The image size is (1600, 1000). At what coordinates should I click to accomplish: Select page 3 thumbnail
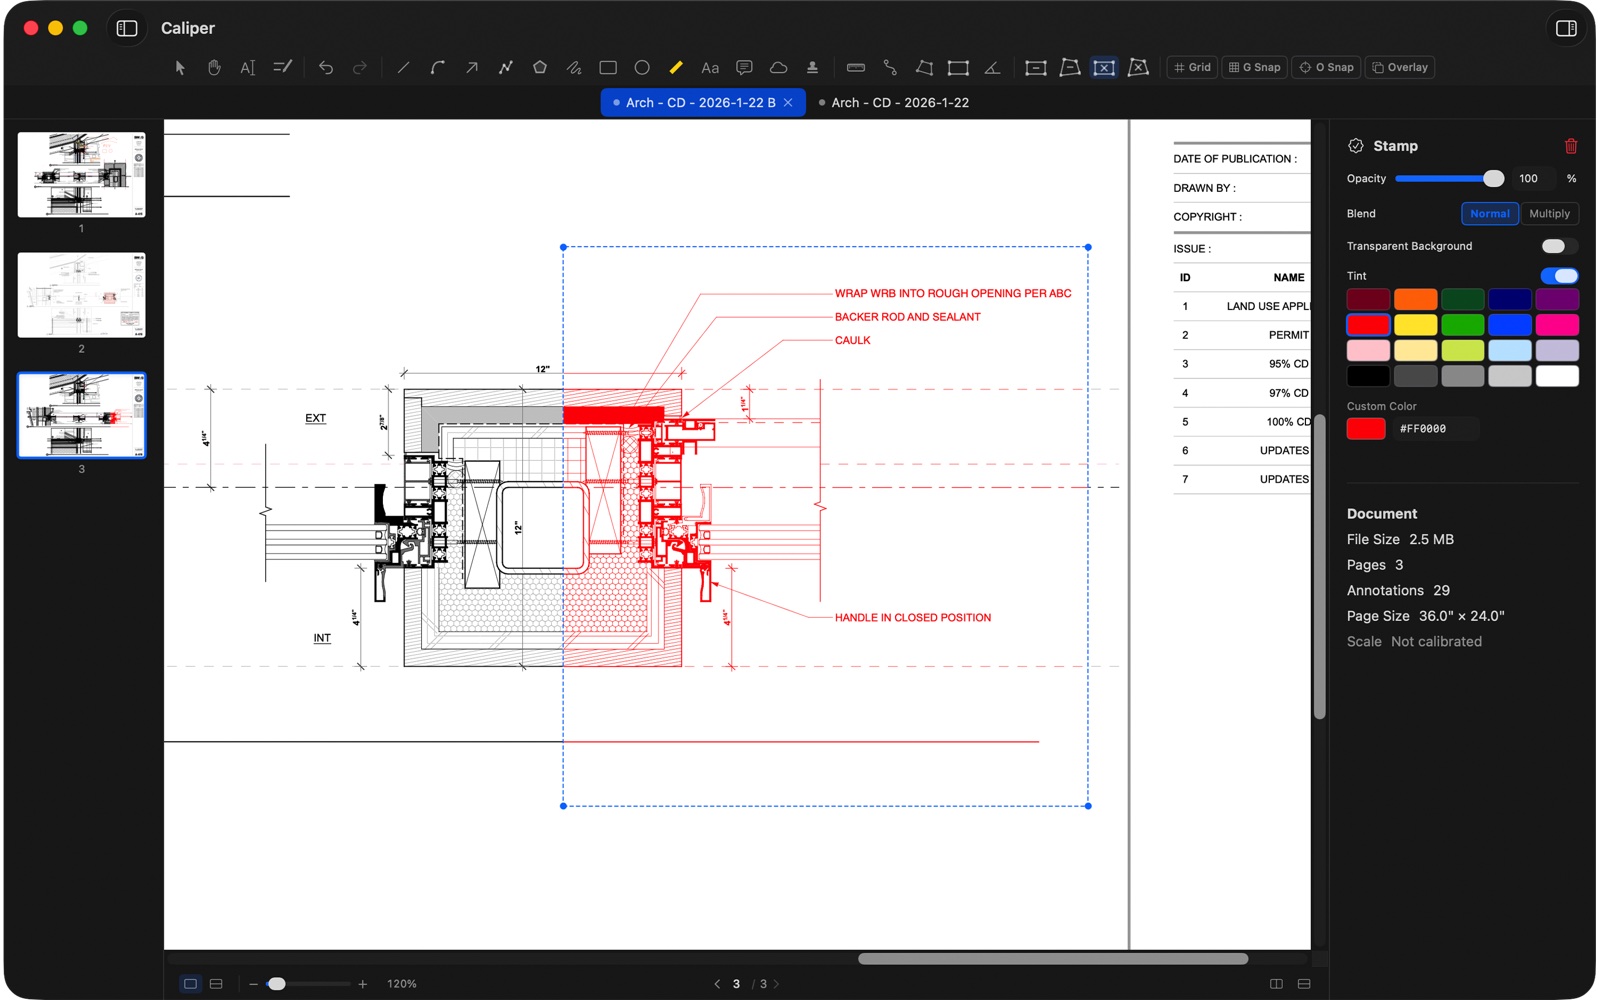point(82,415)
